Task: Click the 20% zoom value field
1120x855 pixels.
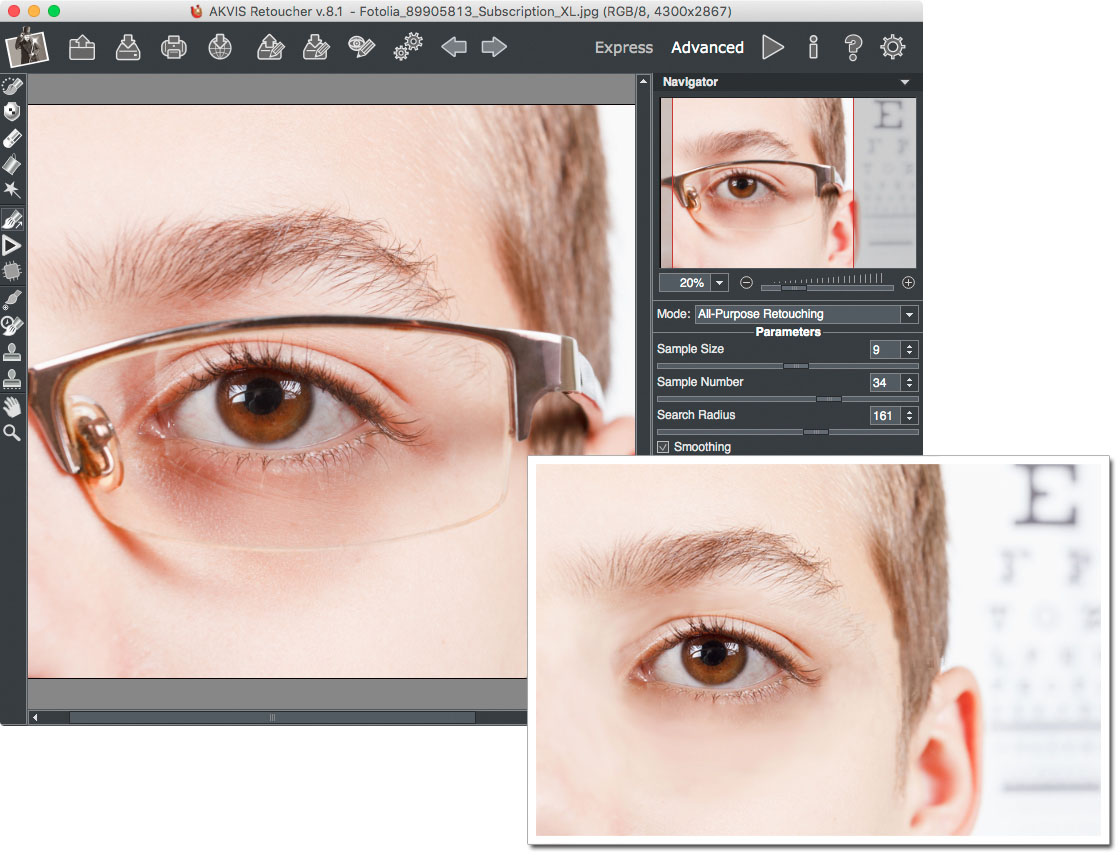Action: point(685,283)
